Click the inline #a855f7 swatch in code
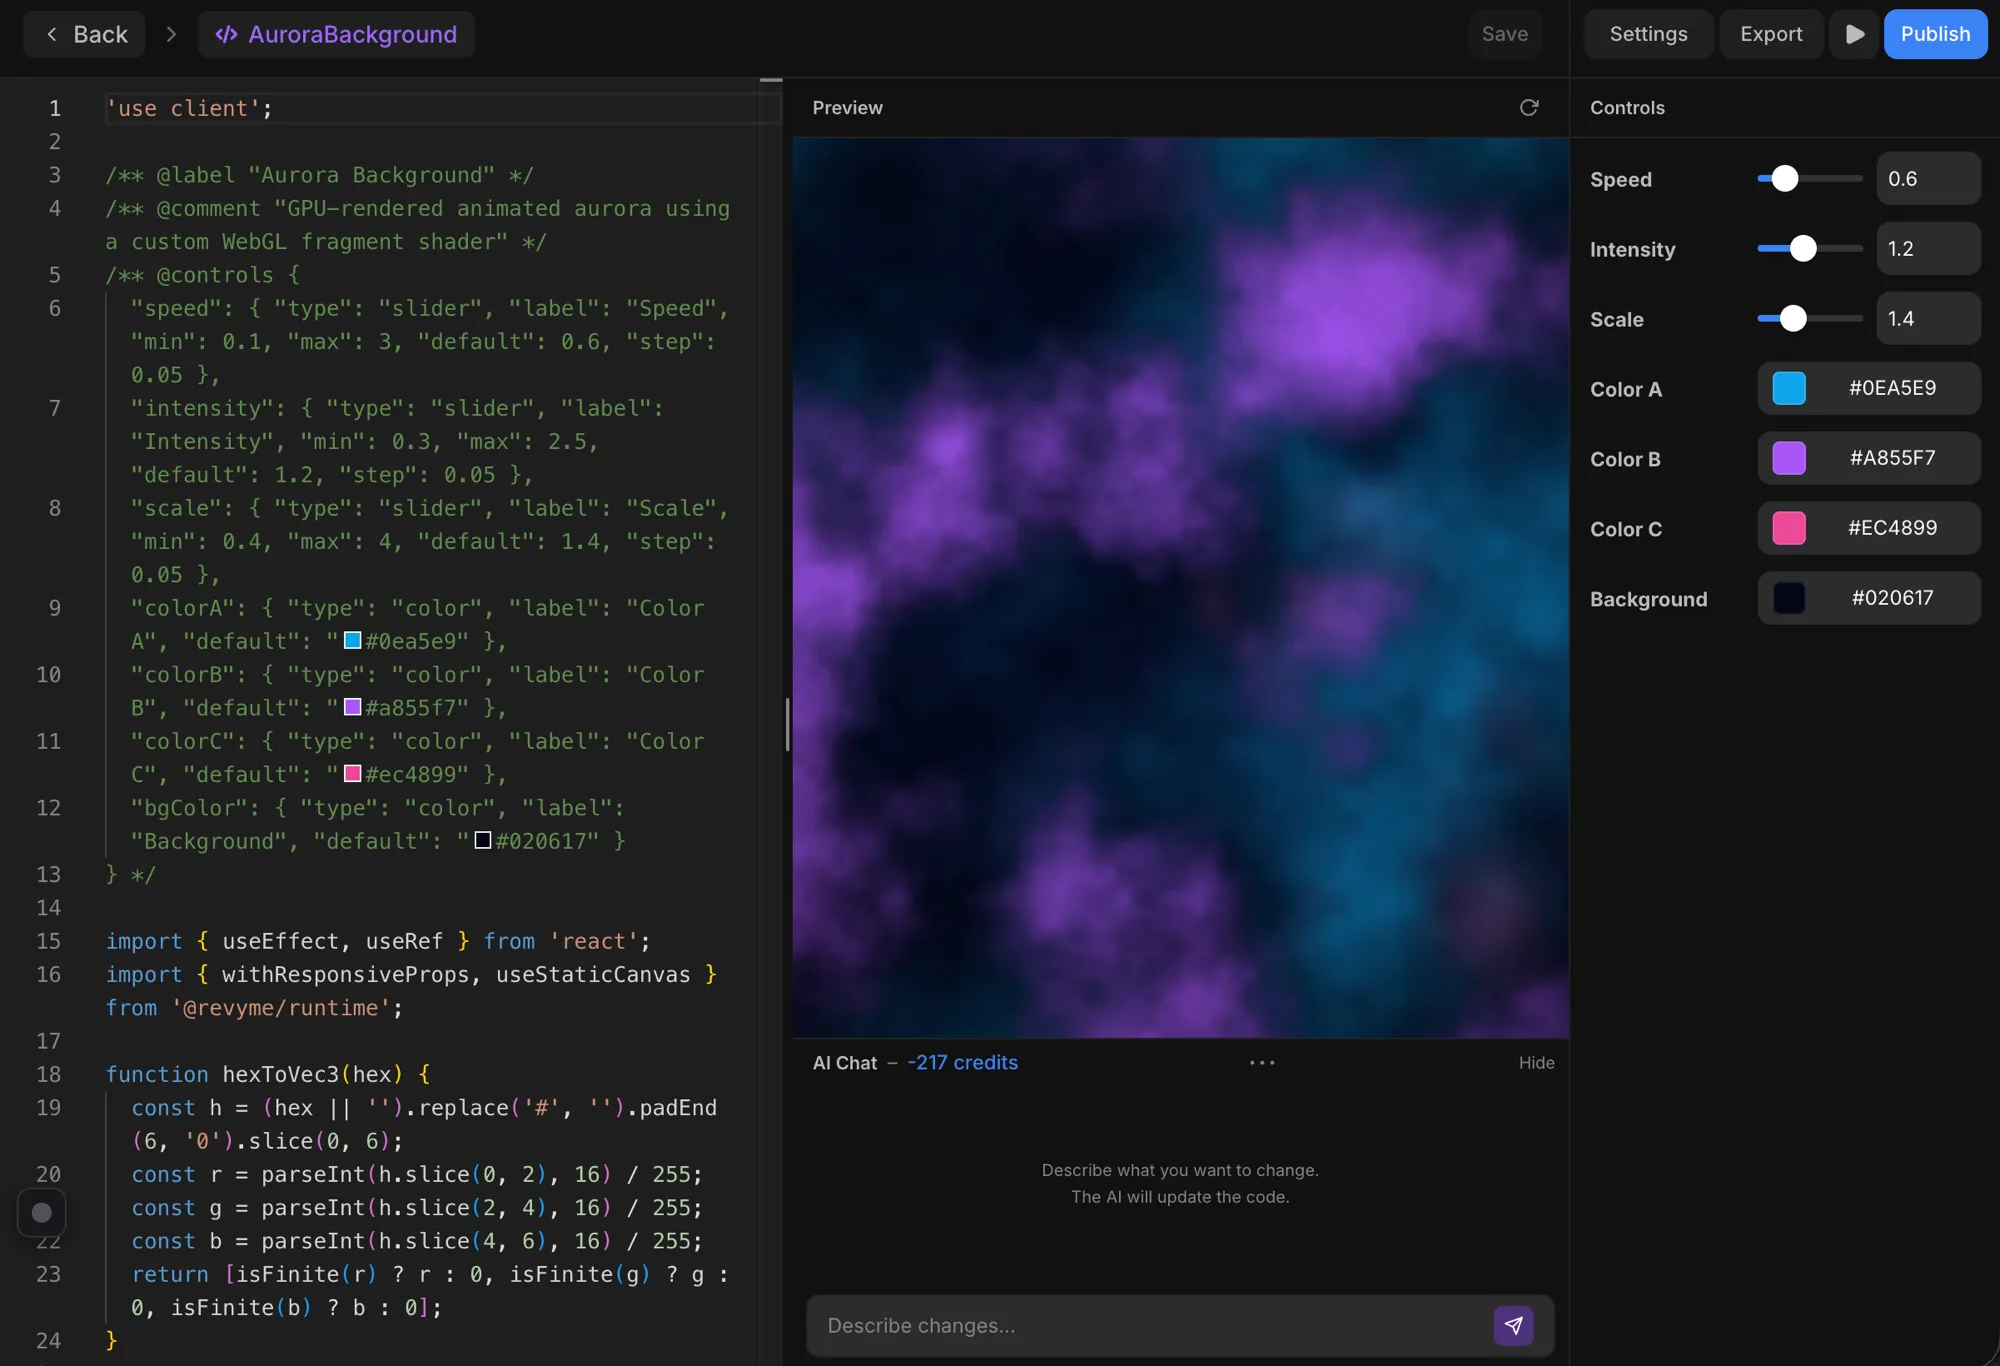 click(x=352, y=707)
